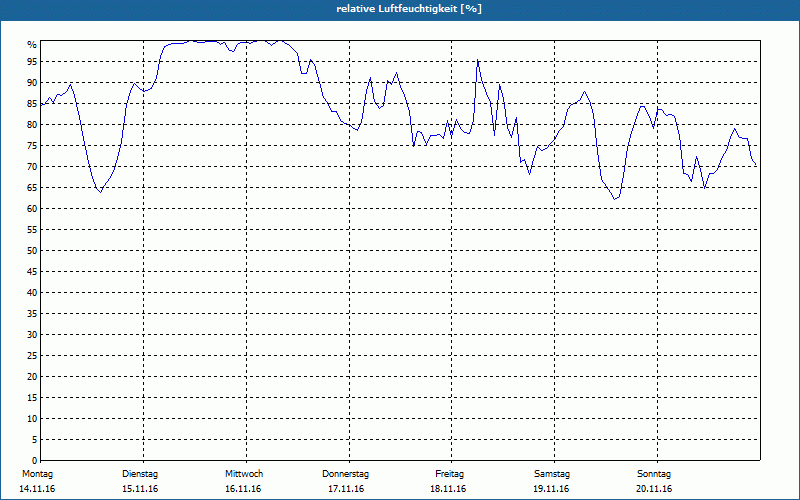The width and height of the screenshot is (800, 500).
Task: Click the 25 y-axis tick label
Action: click(x=32, y=356)
